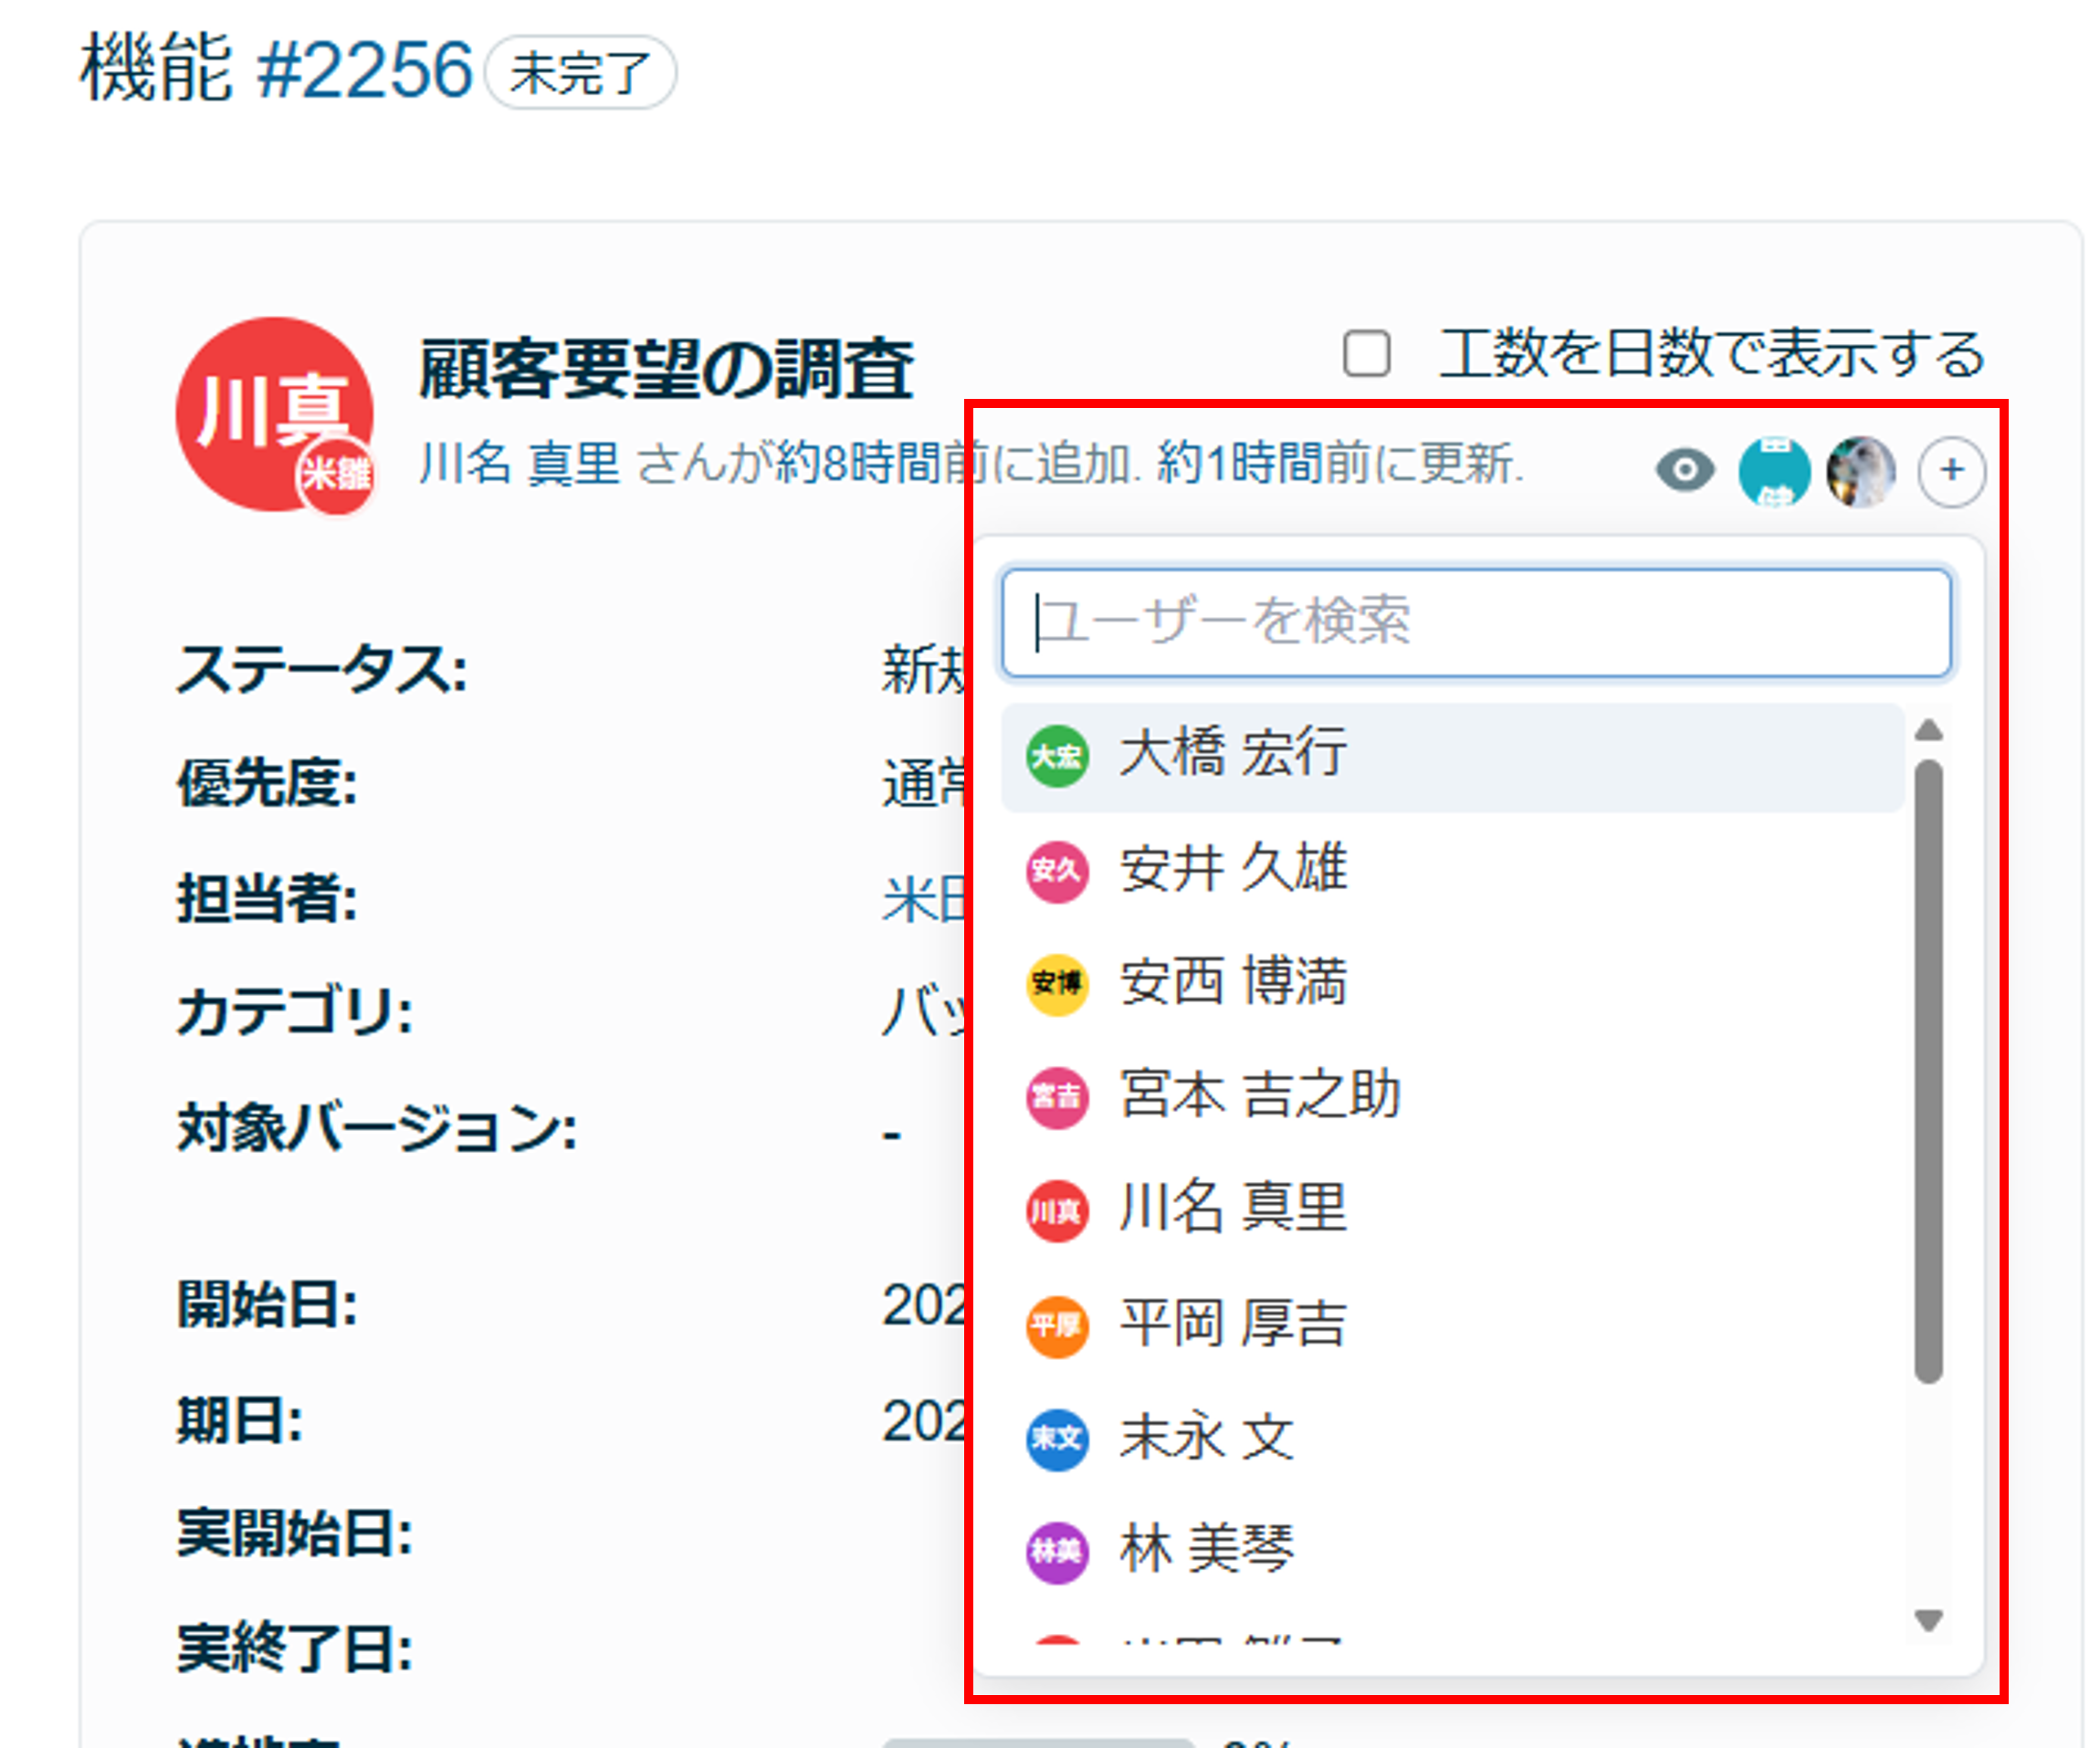The image size is (2100, 1748).
Task: Select user 川名 真里 from list
Action: click(x=1452, y=1210)
